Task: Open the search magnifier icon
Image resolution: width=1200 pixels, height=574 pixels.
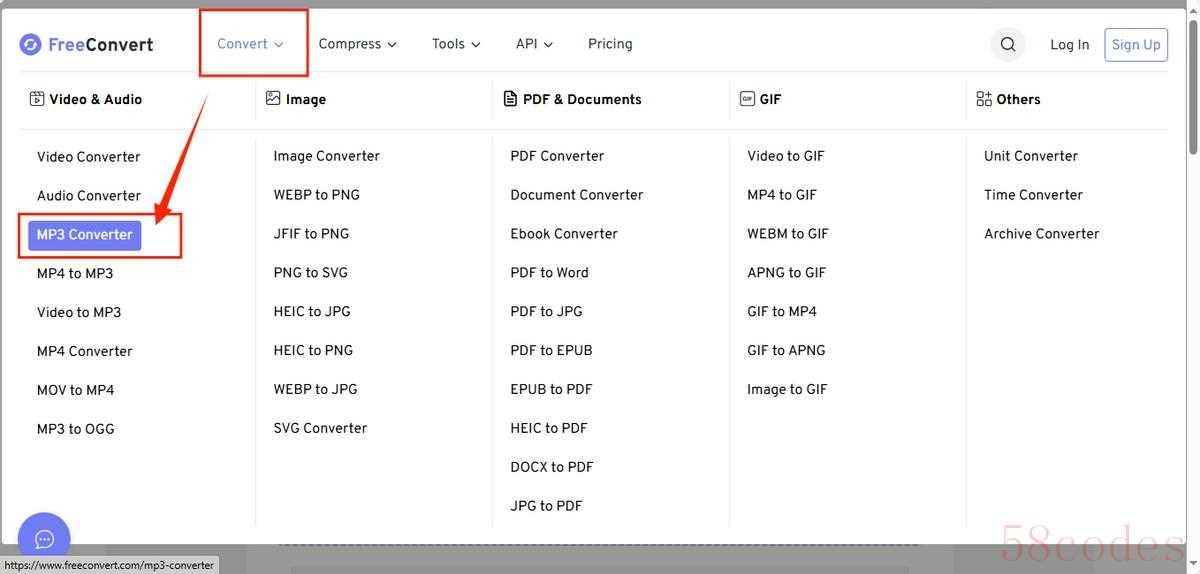Action: click(x=1008, y=44)
